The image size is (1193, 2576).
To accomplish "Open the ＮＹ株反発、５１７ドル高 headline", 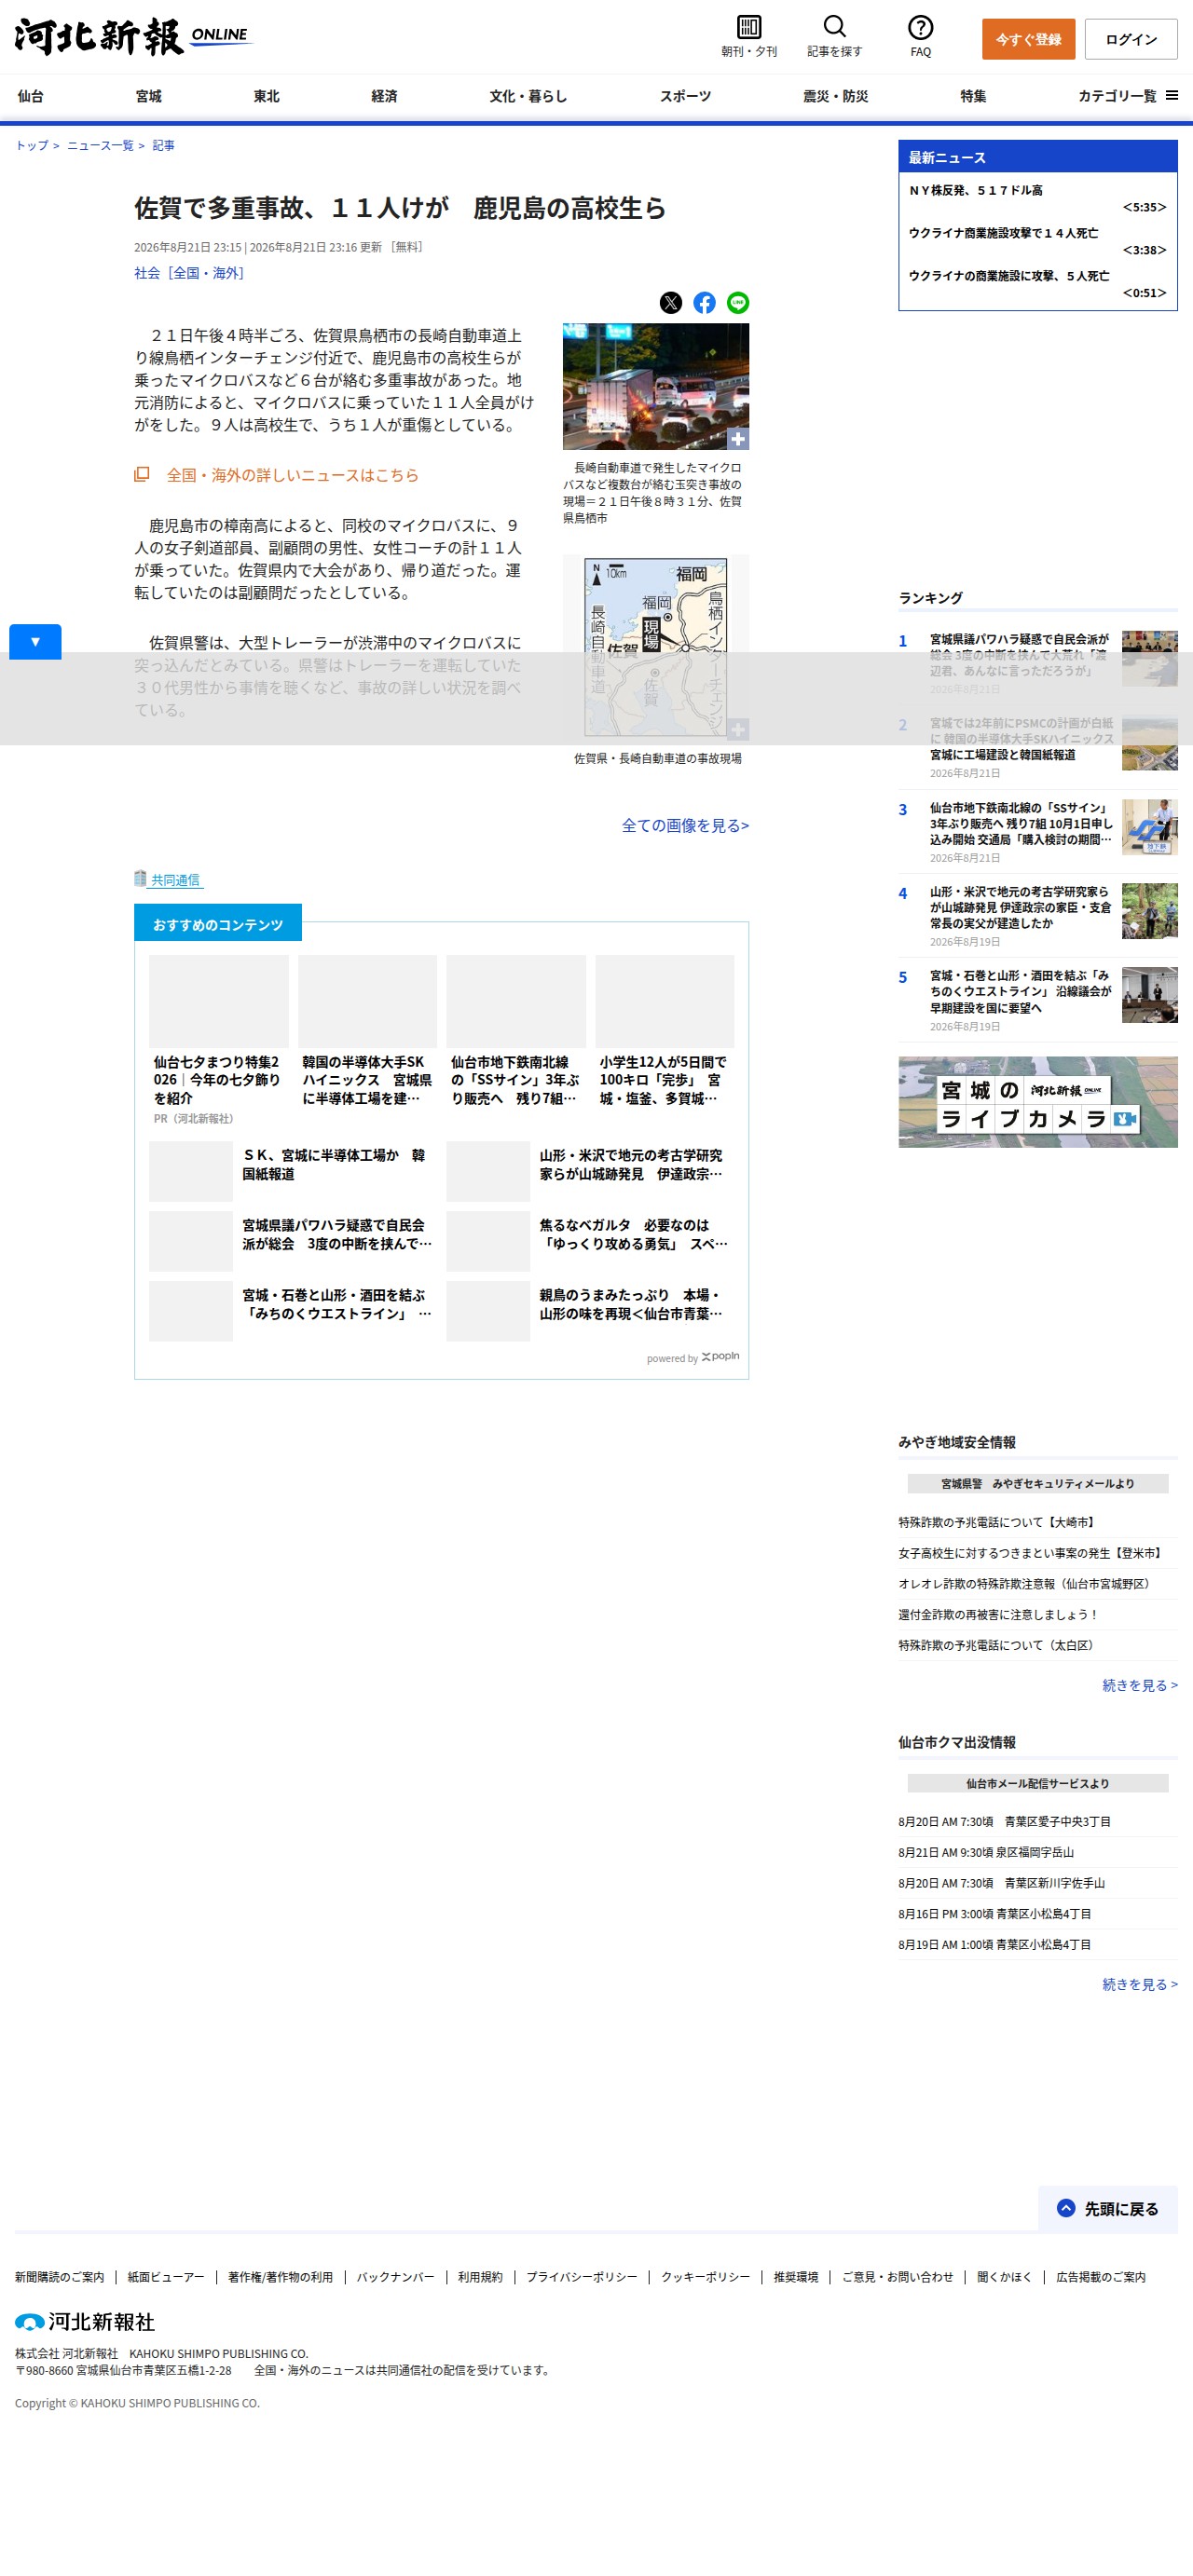I will click(x=976, y=190).
